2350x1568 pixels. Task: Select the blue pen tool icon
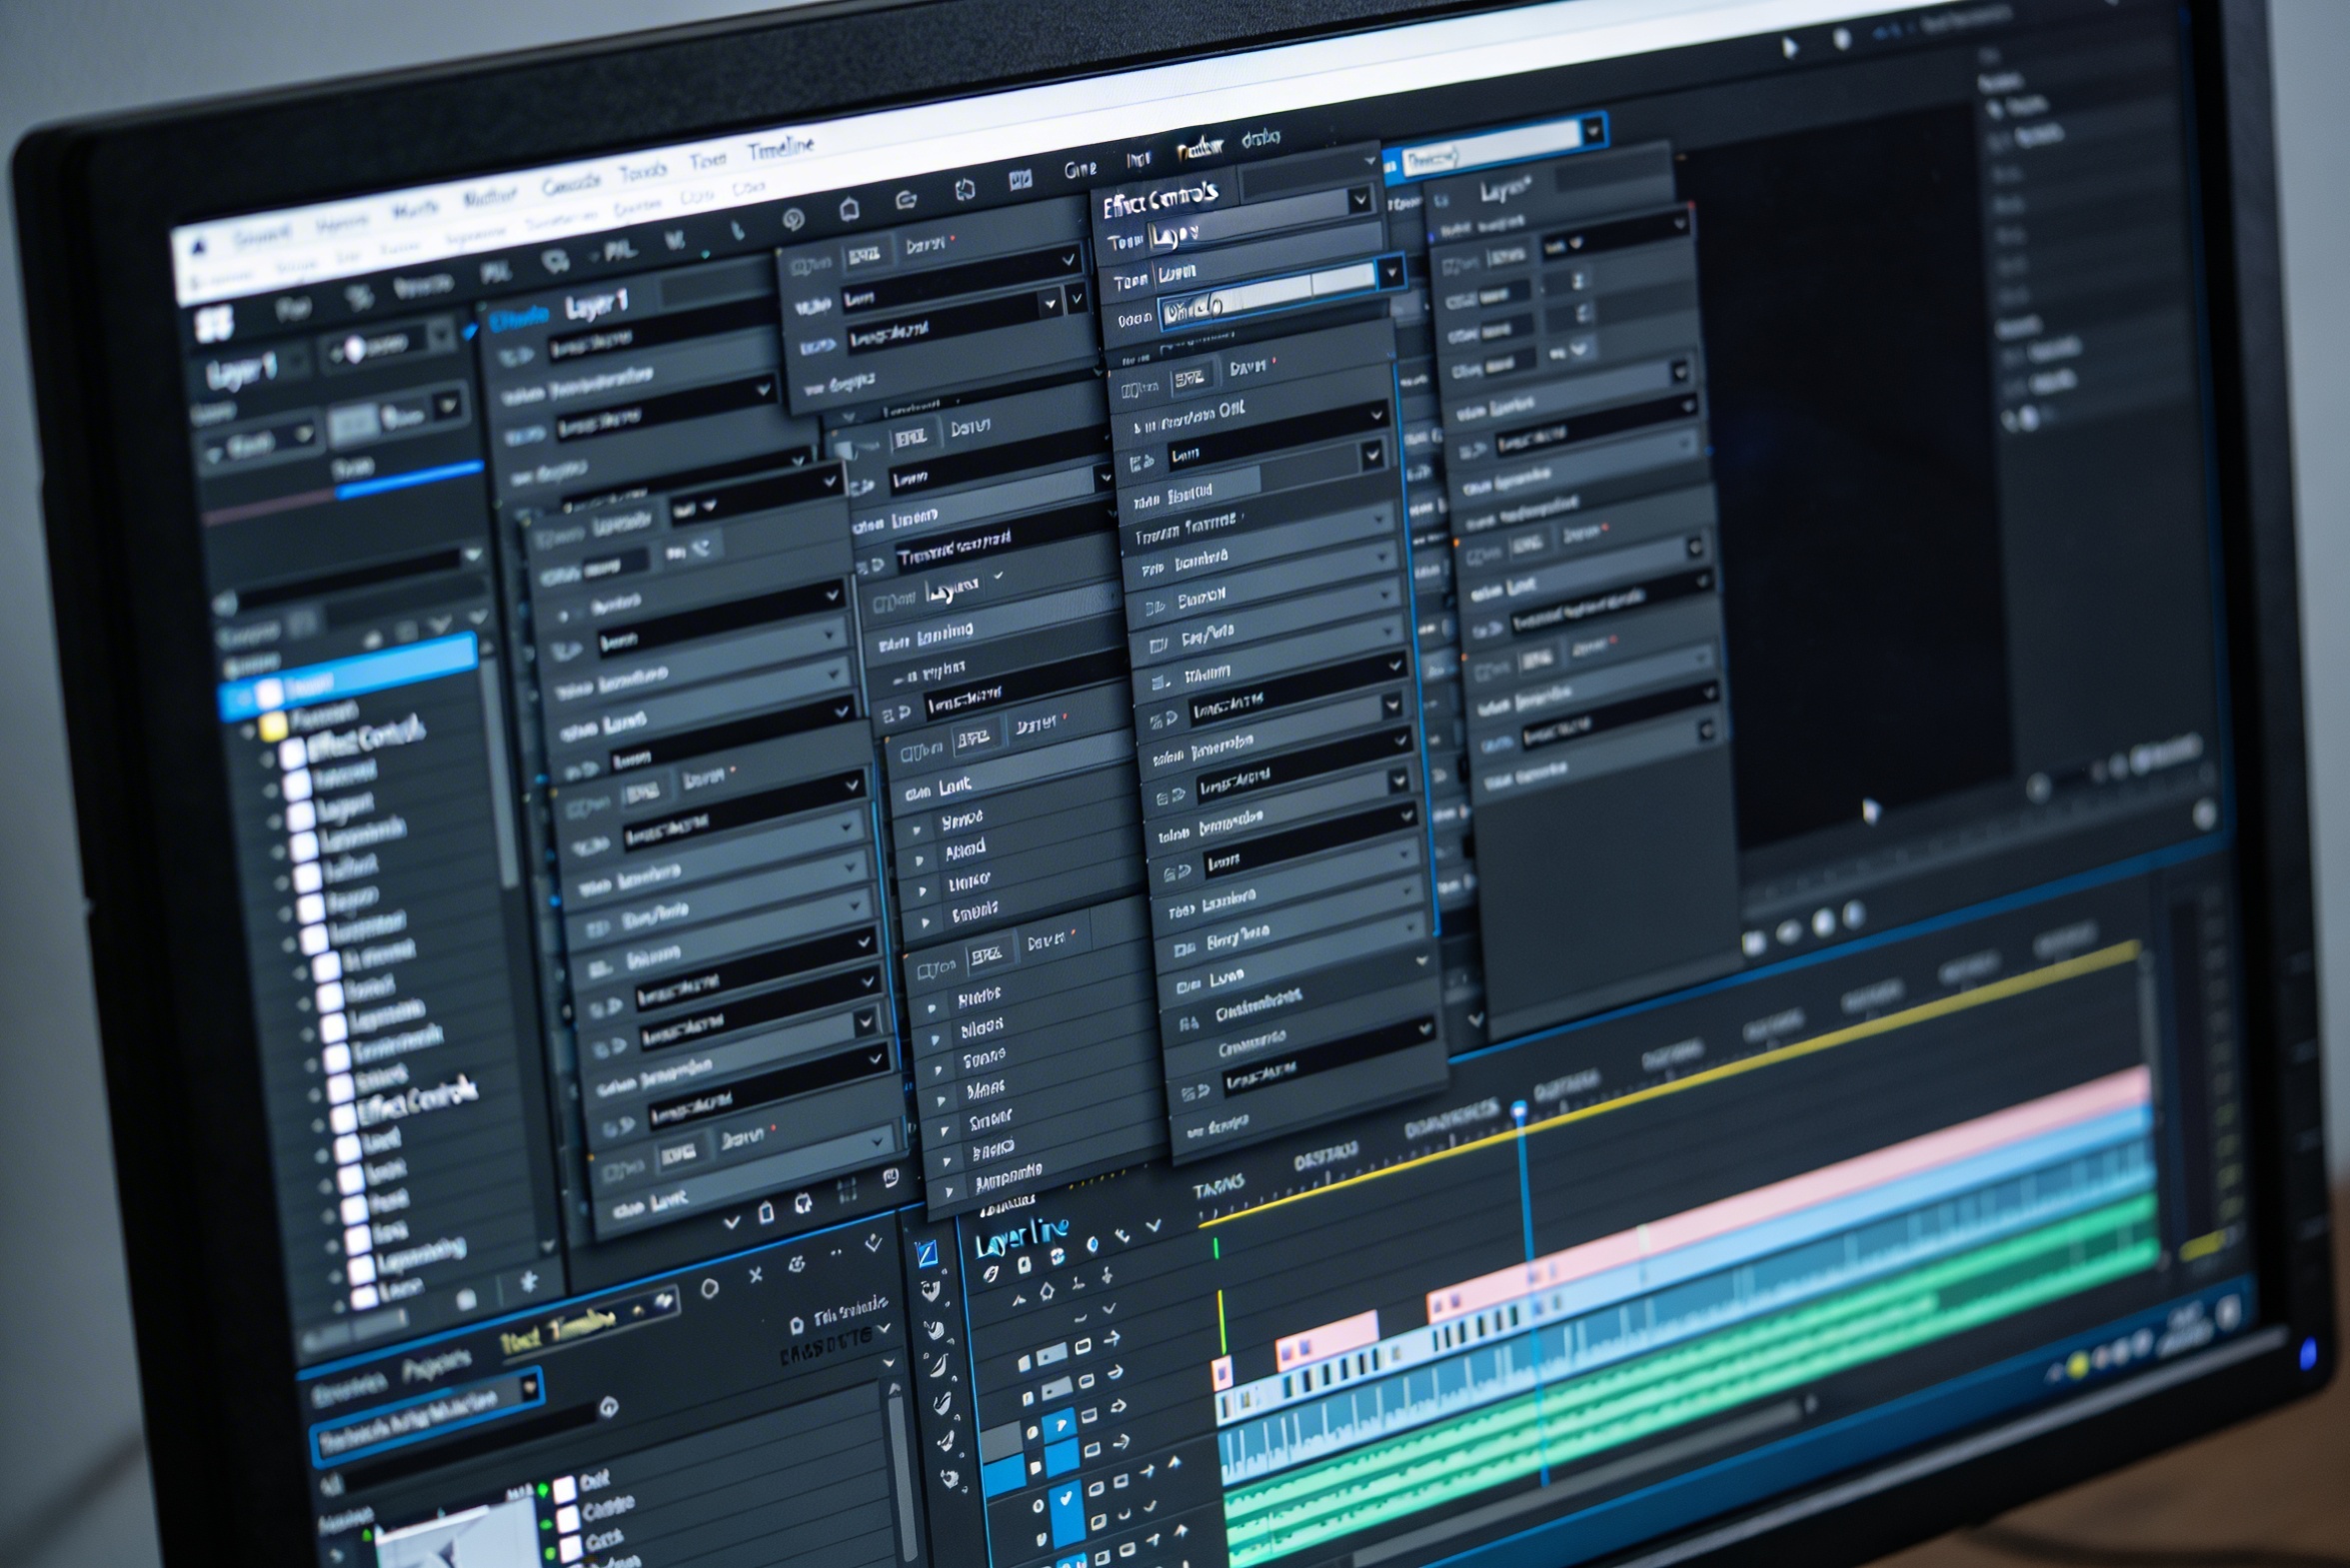927,1252
